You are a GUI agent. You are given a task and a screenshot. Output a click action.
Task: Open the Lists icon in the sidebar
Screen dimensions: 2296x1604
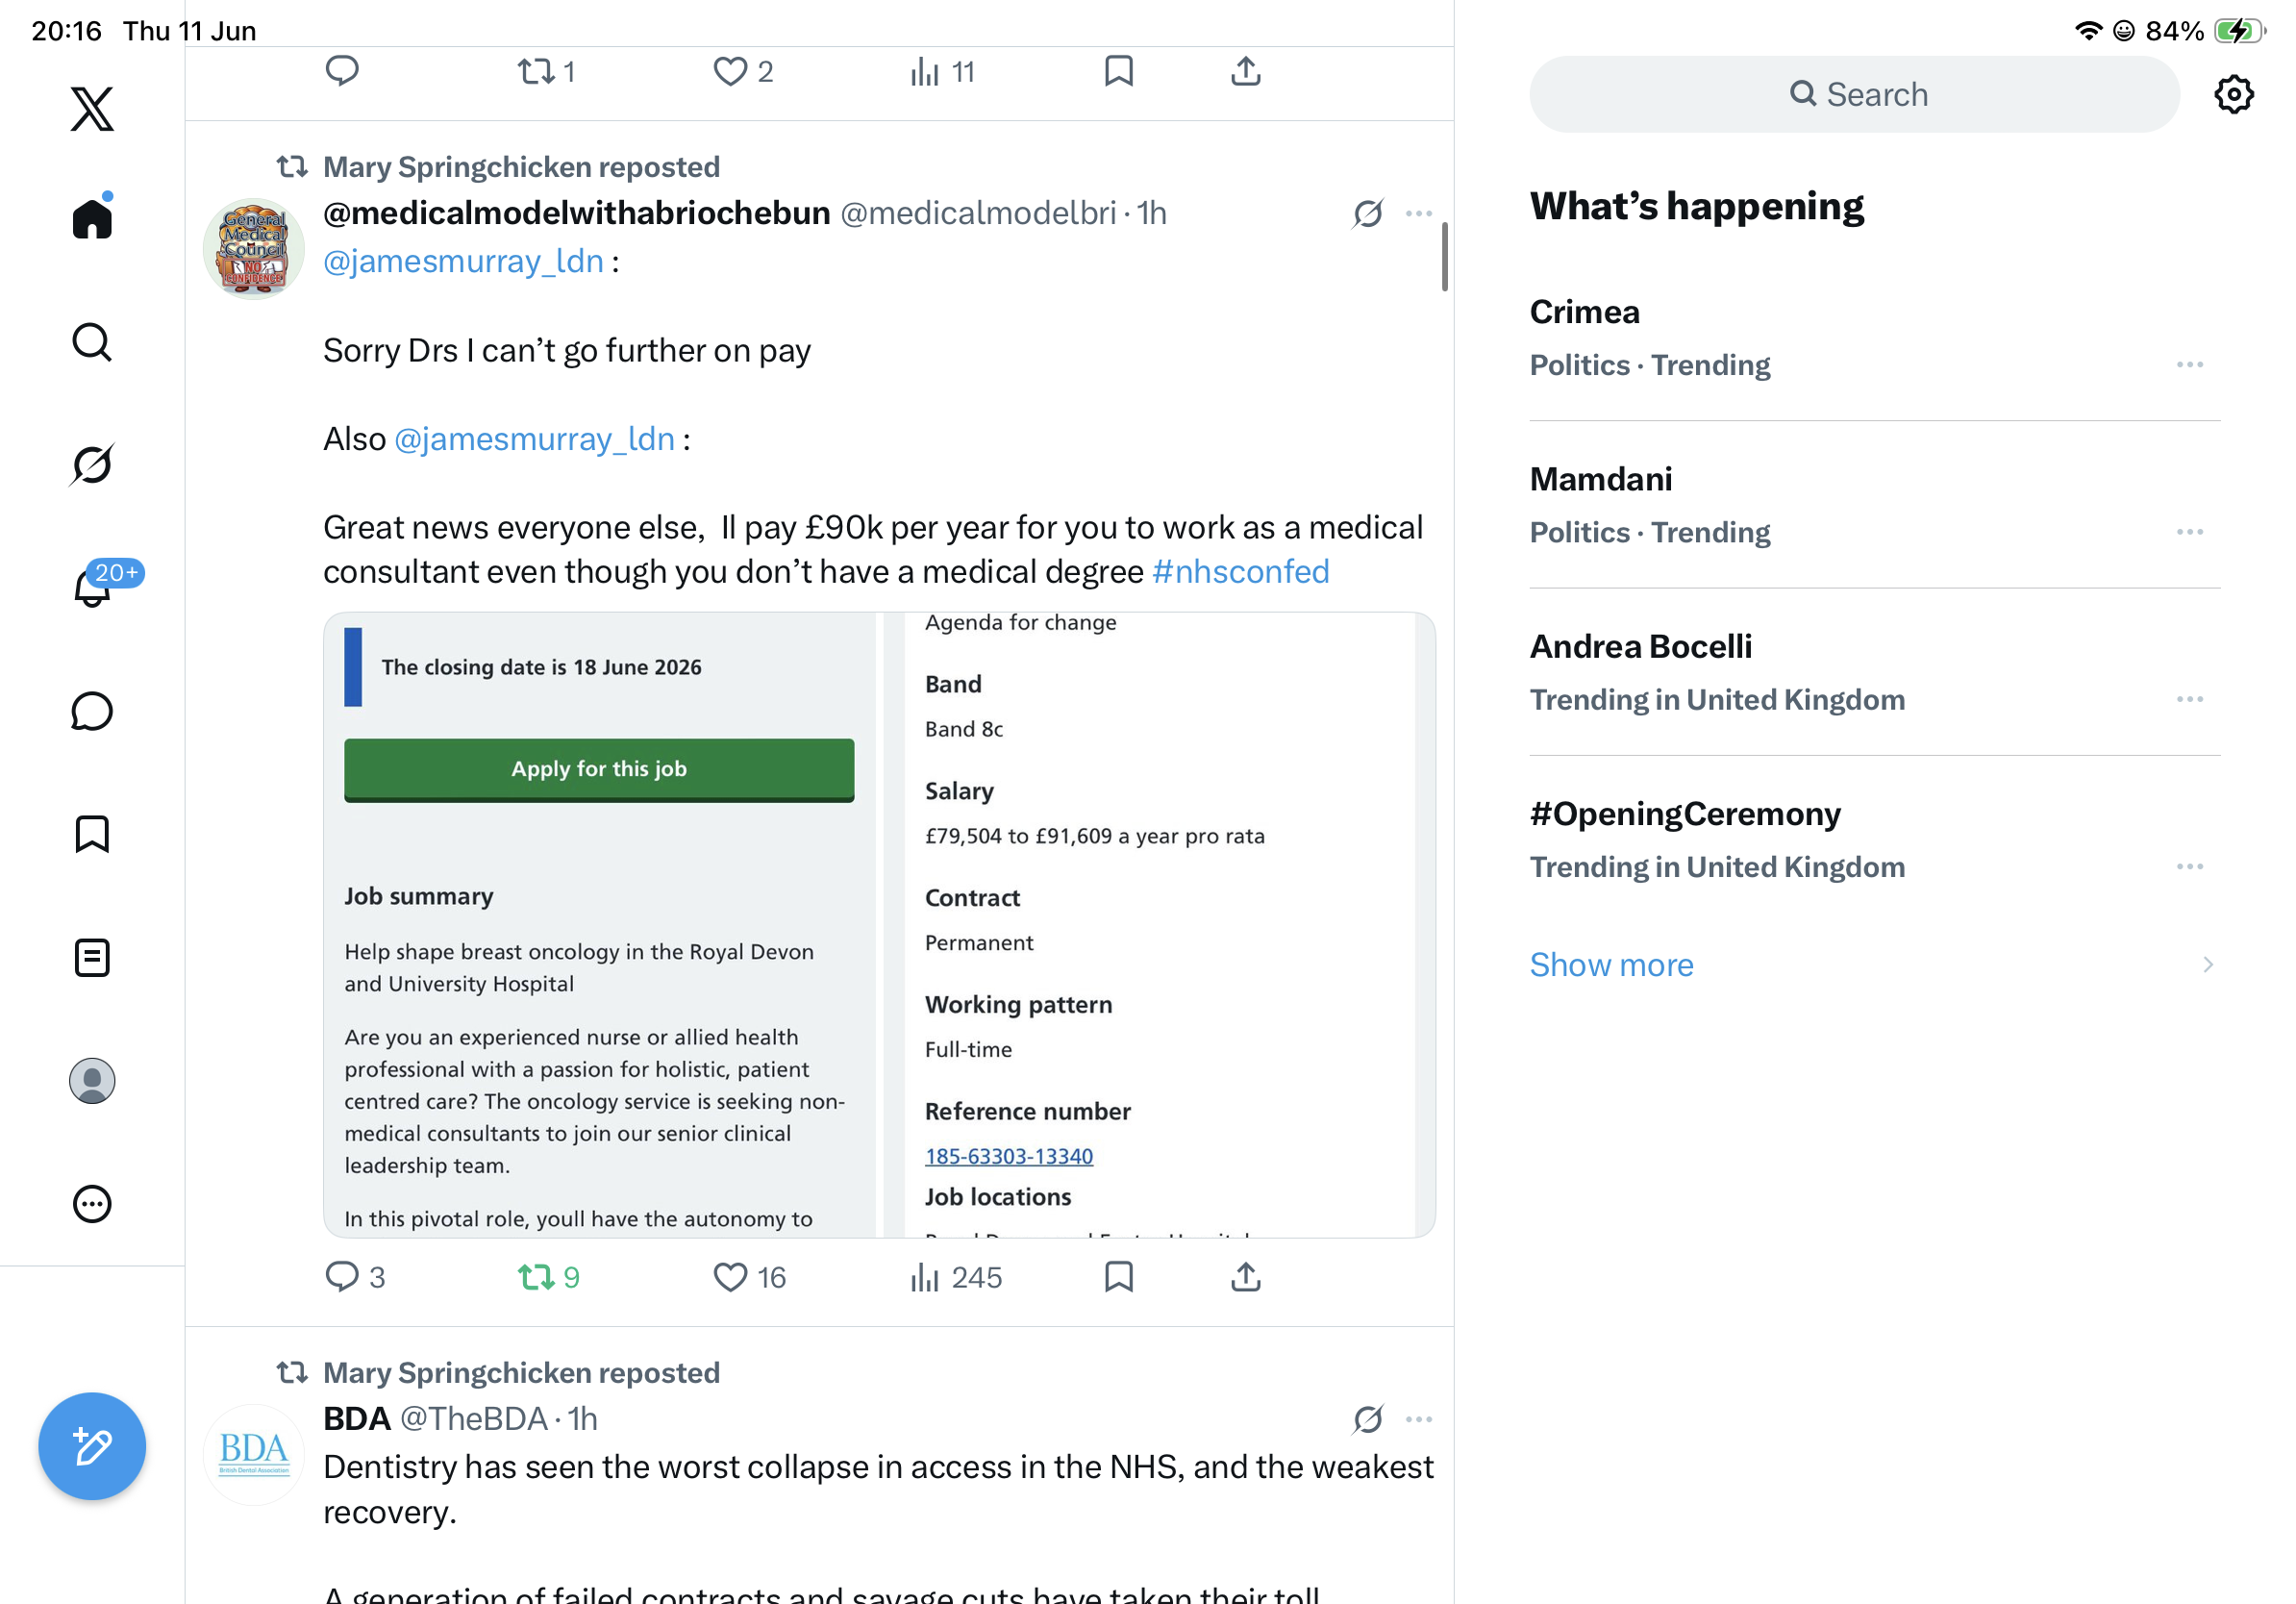92,958
